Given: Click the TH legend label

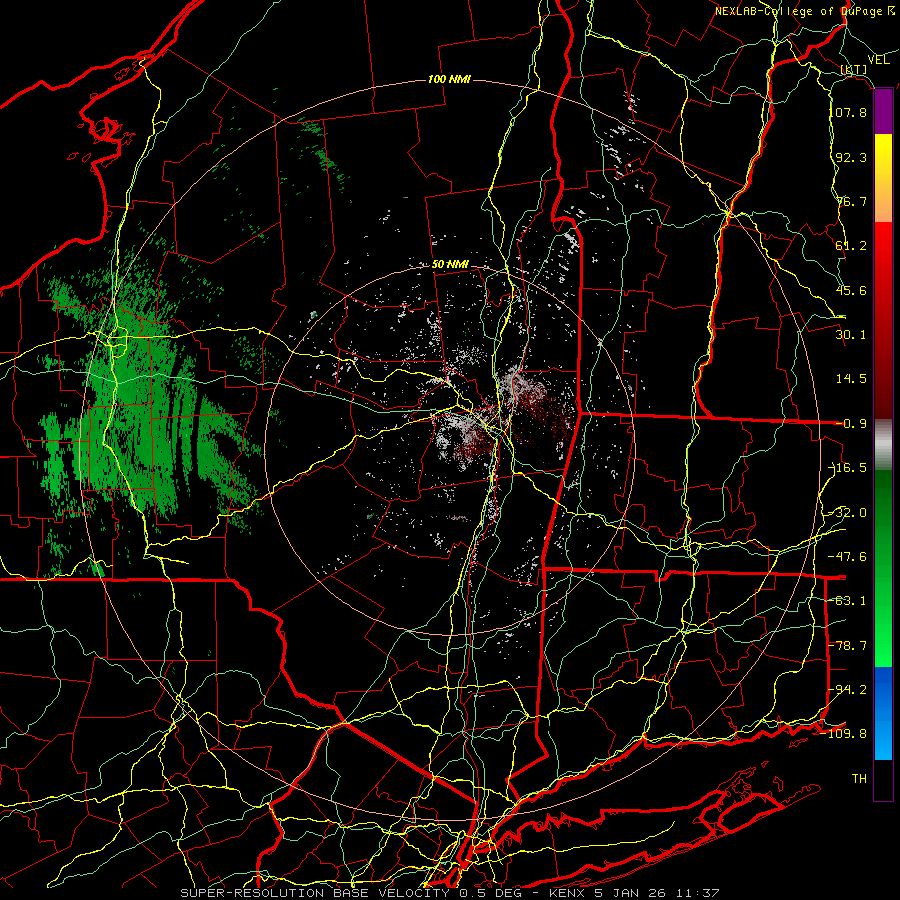Looking at the screenshot, I should (859, 779).
